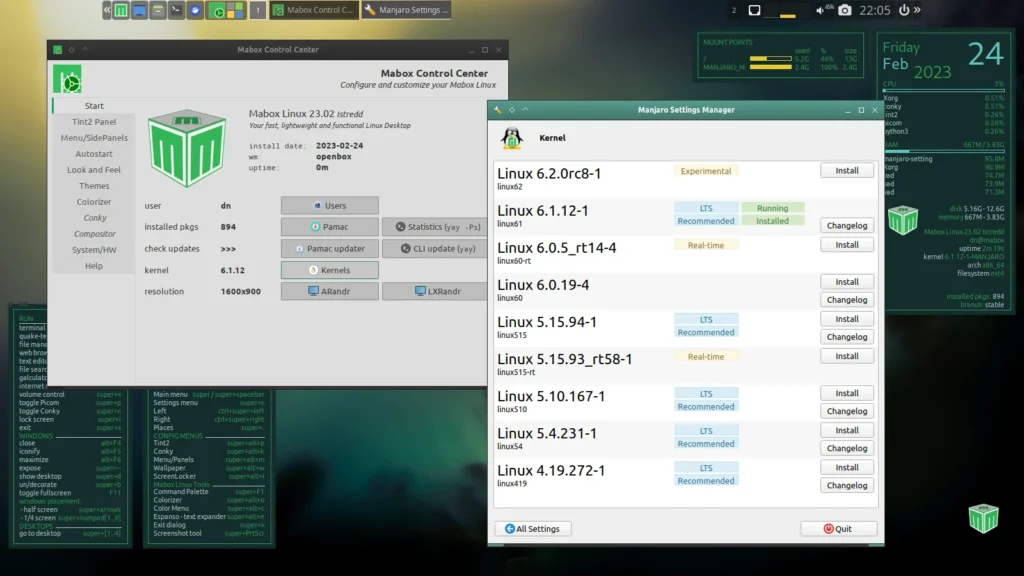Switch to workspace 1 in the panel
Viewport: 1024px width, 576px height.
click(258, 10)
